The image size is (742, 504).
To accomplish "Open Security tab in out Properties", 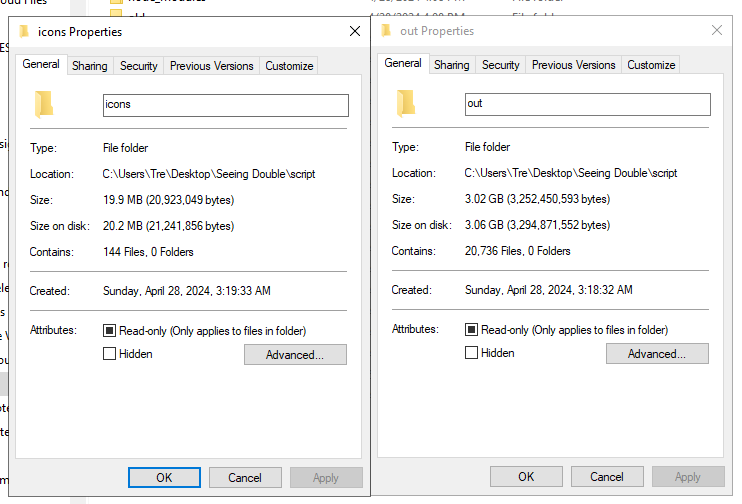I will [x=501, y=65].
